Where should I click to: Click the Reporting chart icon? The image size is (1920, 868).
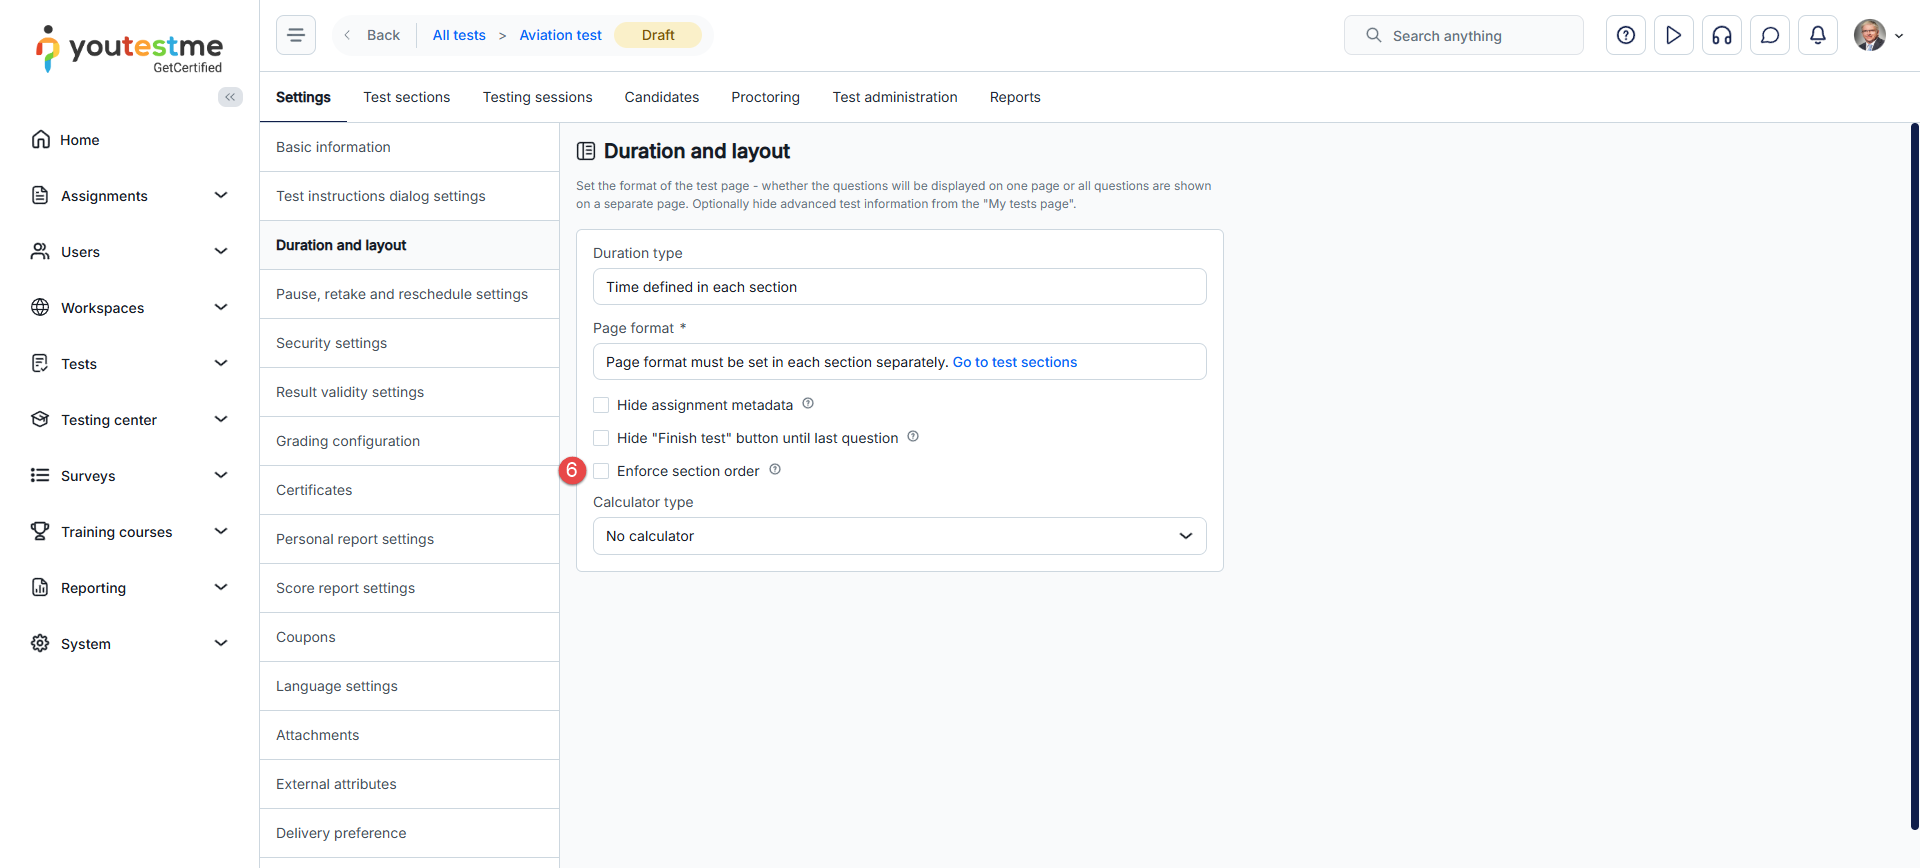click(x=40, y=587)
